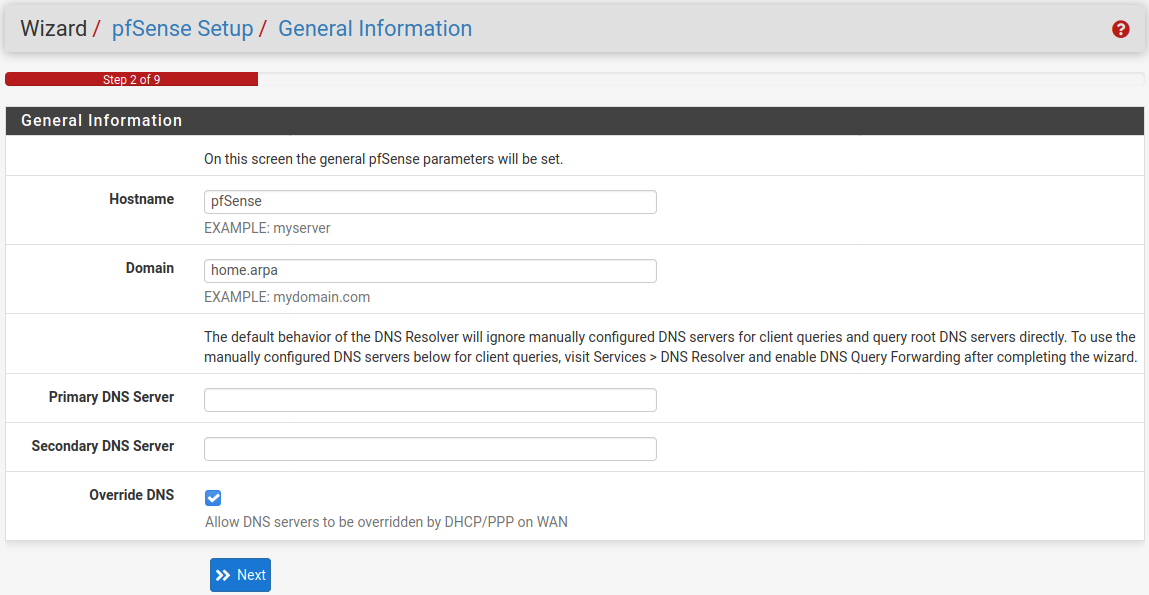
Task: Select the General Information breadcrumb
Action: (x=375, y=29)
